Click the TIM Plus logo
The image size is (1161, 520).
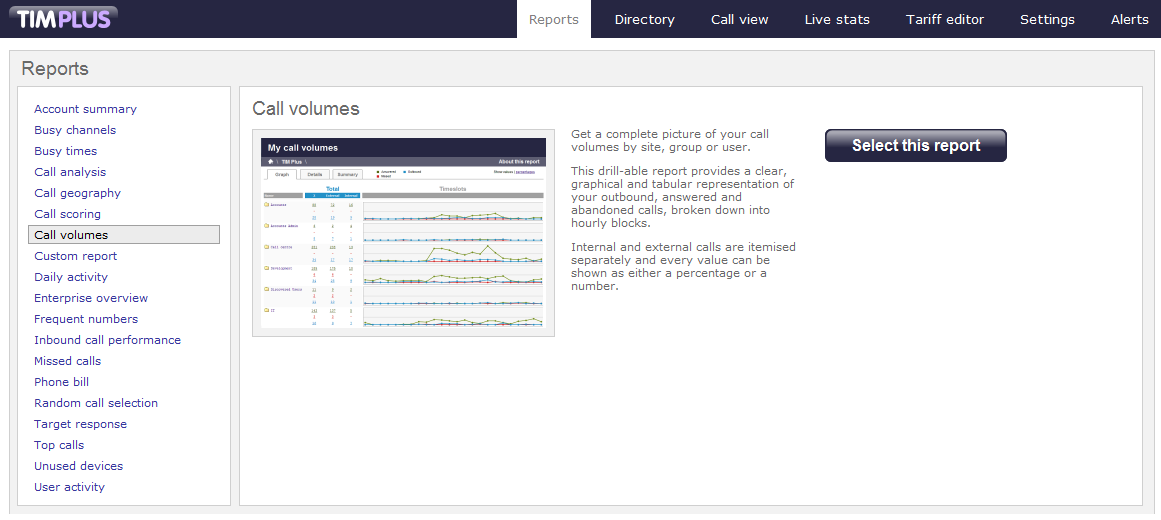tap(64, 19)
